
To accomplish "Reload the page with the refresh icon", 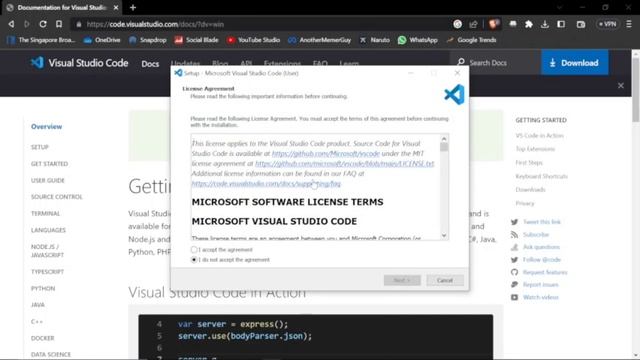I will tap(43, 24).
